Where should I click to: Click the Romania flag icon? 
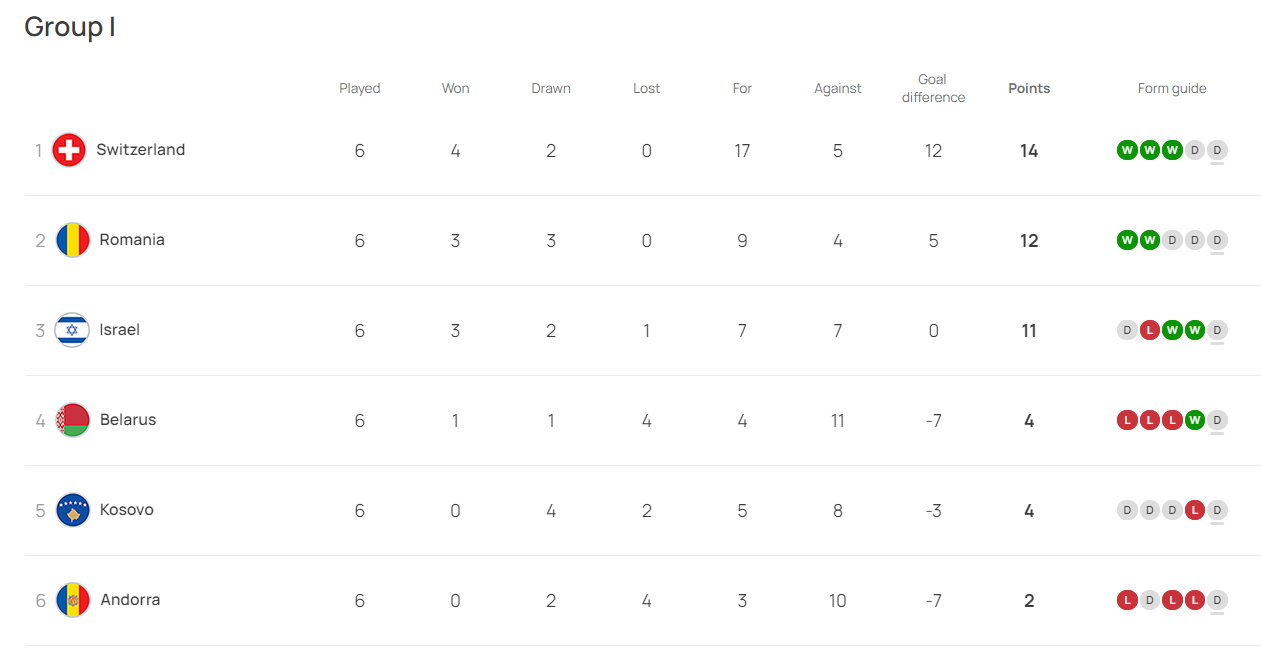pos(73,240)
